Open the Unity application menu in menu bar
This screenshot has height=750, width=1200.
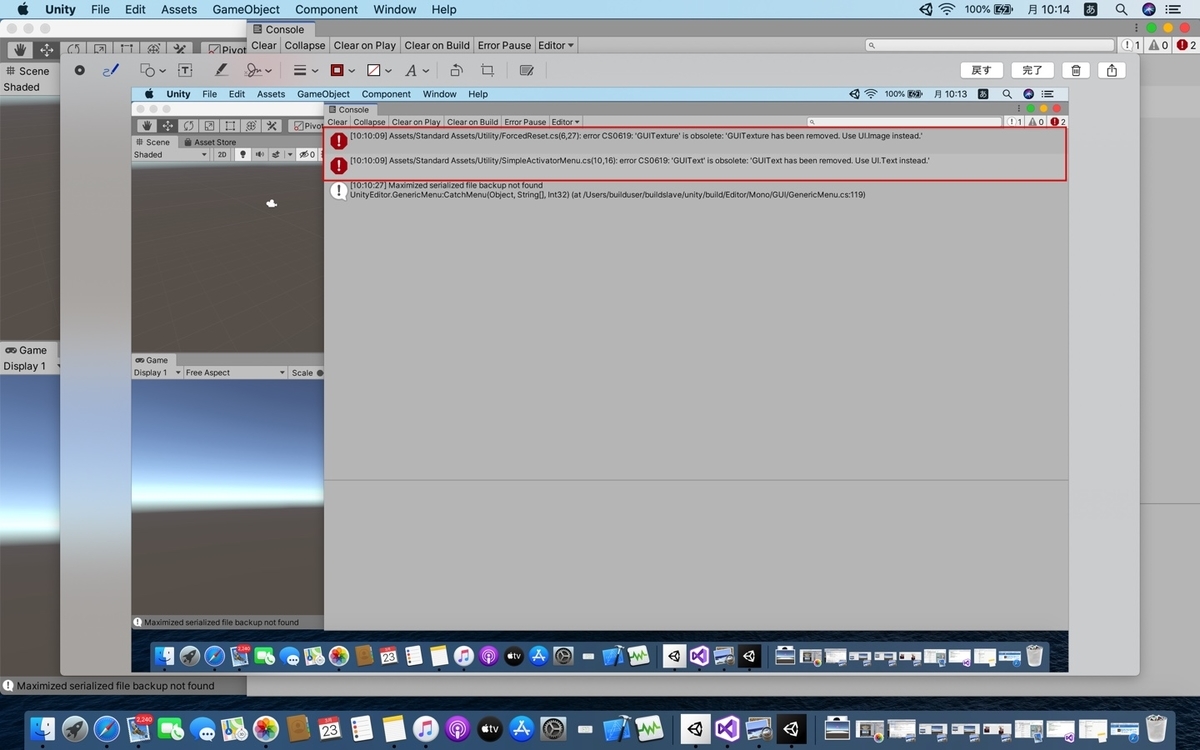(x=60, y=9)
